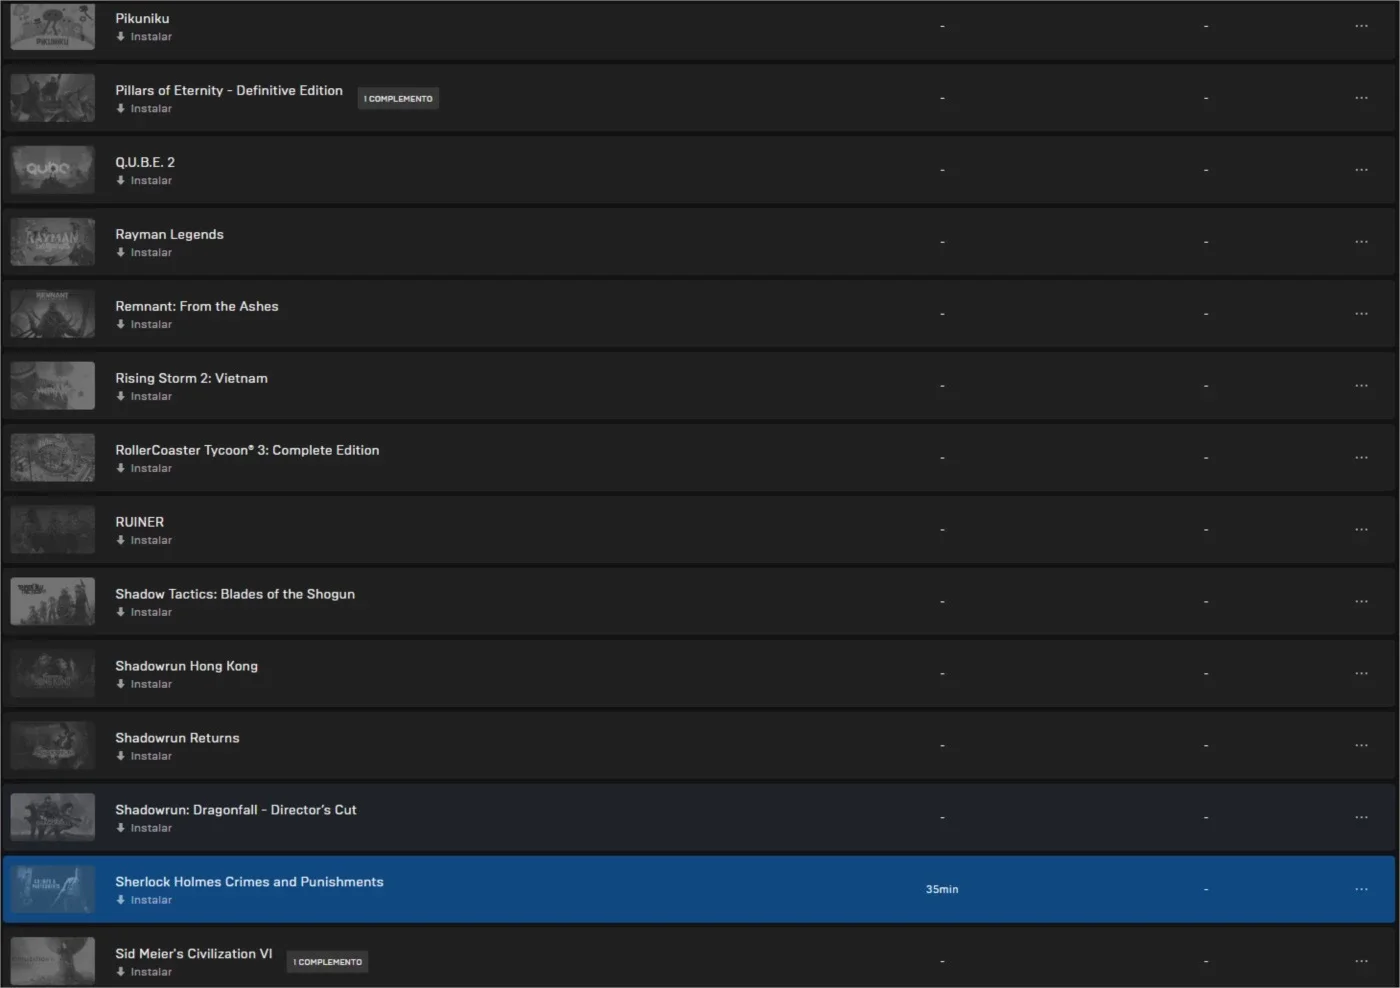Image resolution: width=1400 pixels, height=988 pixels.
Task: Click the Rising Storm 2: Vietnam thumbnail
Action: click(x=52, y=386)
